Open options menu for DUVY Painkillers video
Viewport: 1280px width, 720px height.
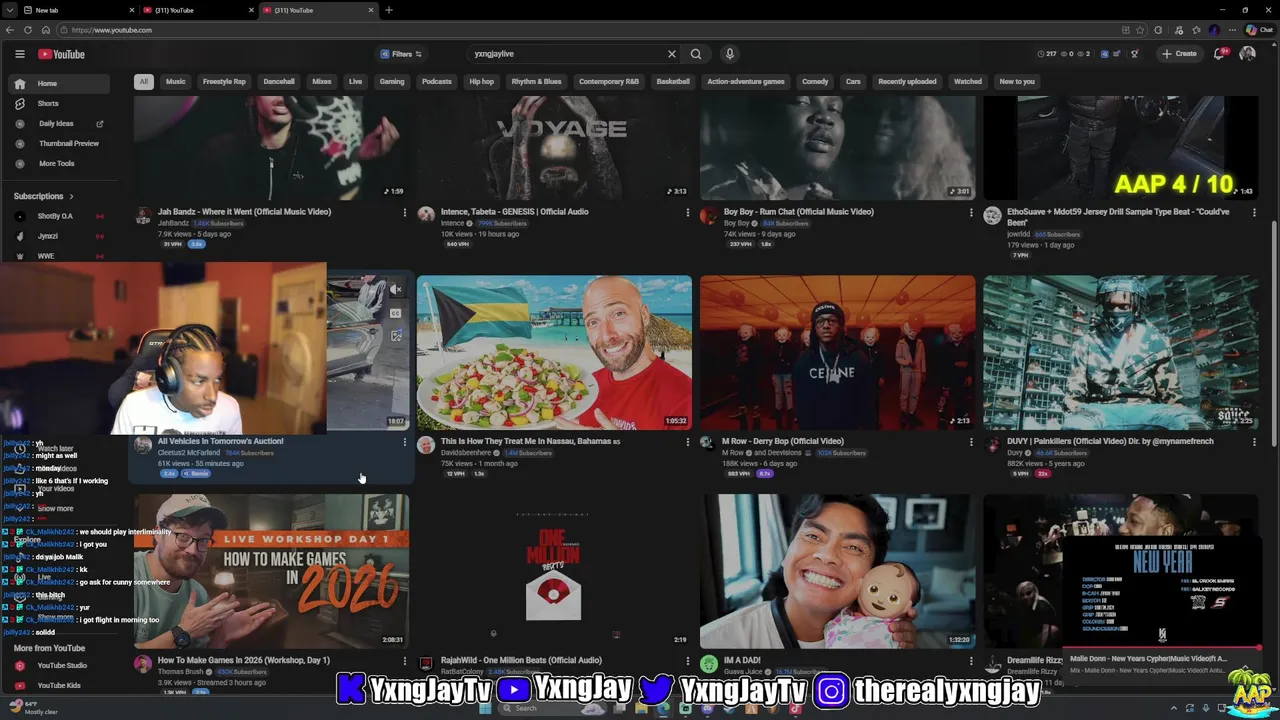point(1254,441)
